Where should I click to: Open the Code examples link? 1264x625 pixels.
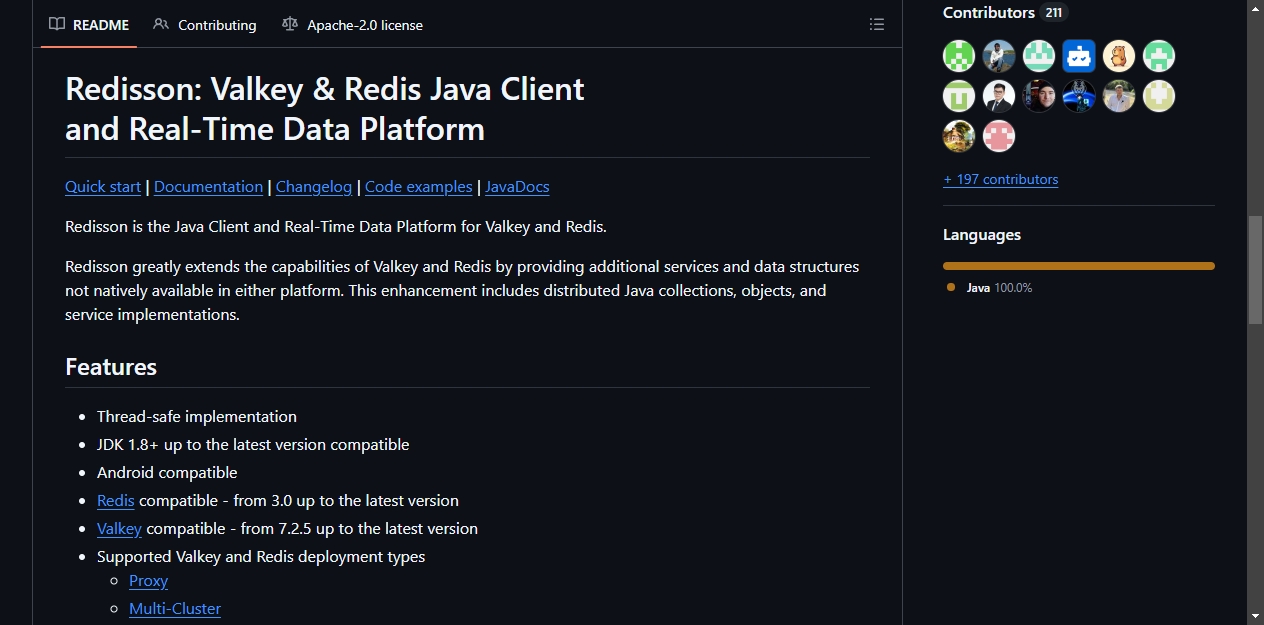pyautogui.click(x=418, y=187)
